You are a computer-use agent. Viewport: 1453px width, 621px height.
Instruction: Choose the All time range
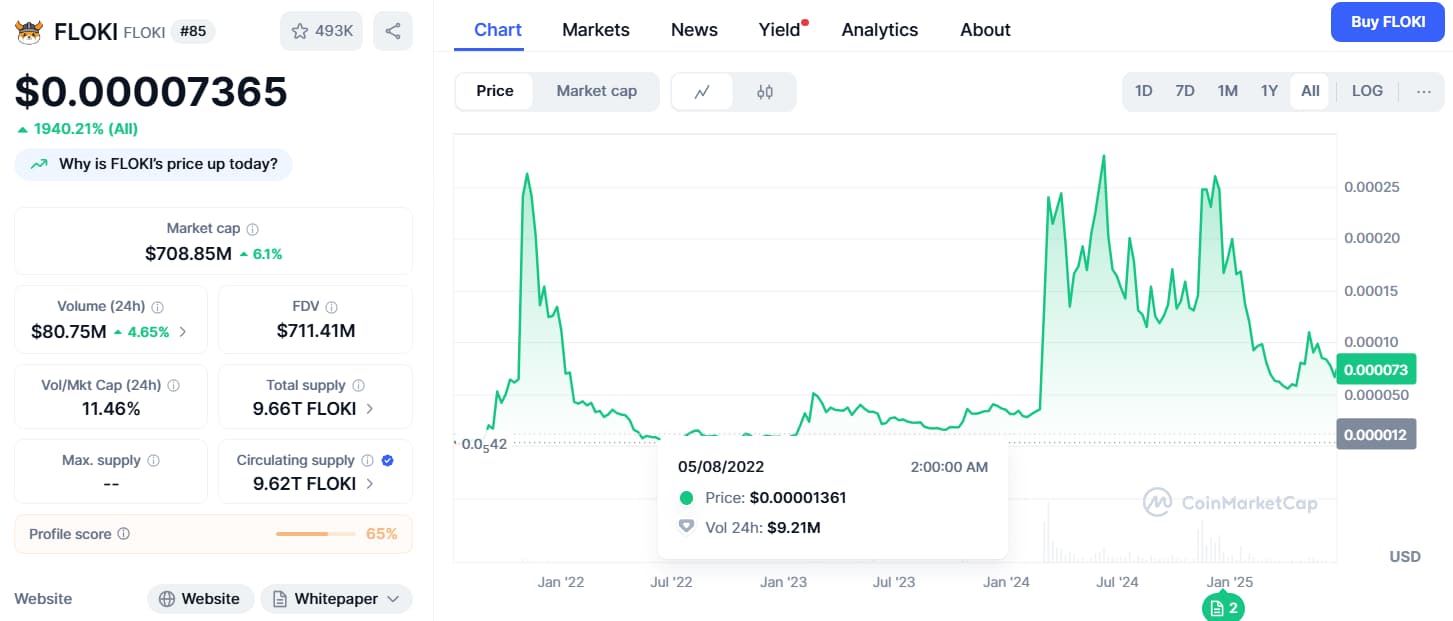[x=1310, y=91]
